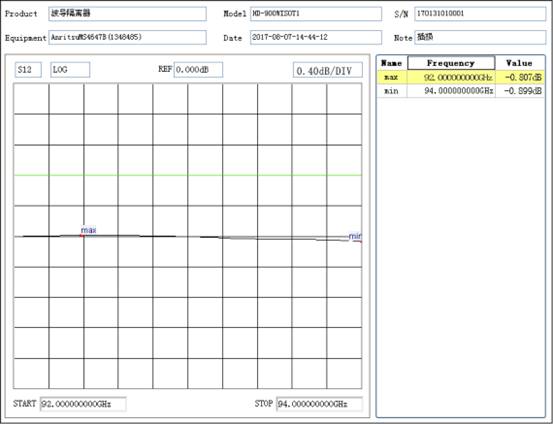This screenshot has height=424, width=553.
Task: Select the Model field MD-900WISO71
Action: (316, 14)
